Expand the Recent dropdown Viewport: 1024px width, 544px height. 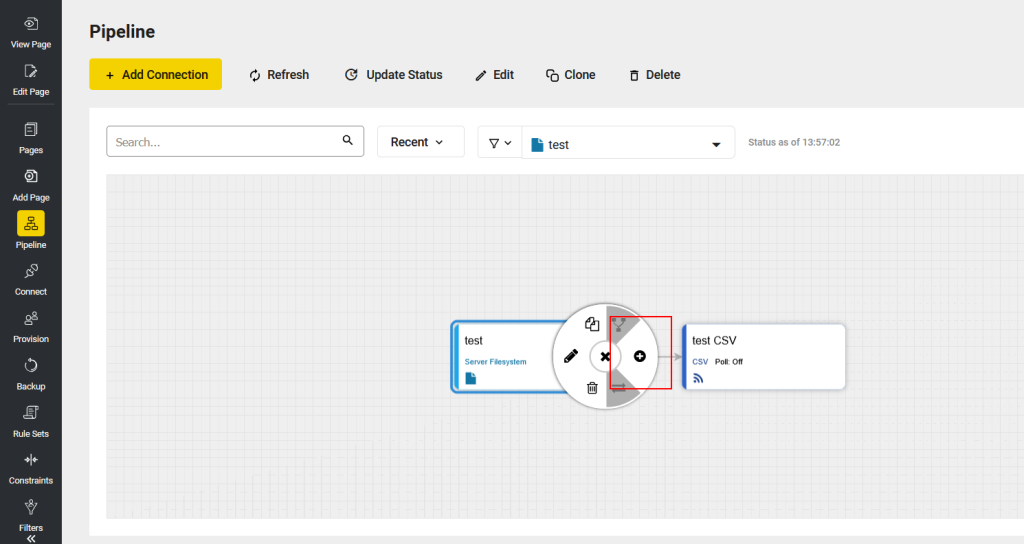coord(420,142)
